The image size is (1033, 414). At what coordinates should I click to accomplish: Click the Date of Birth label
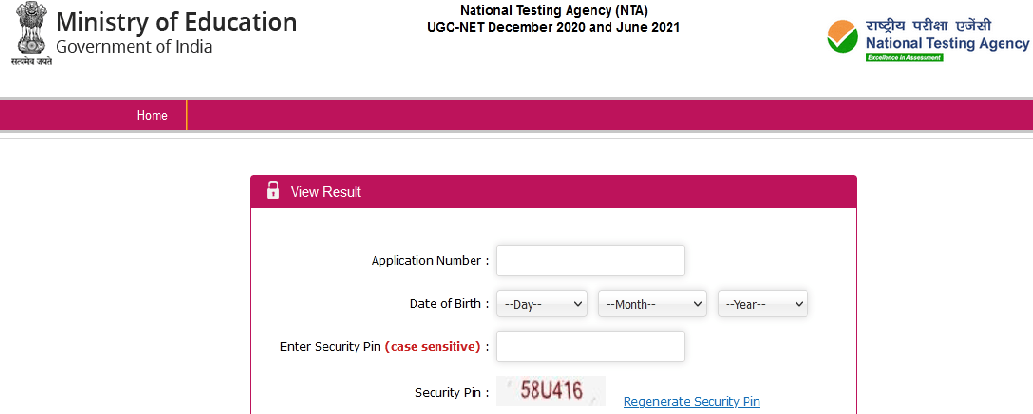click(449, 304)
